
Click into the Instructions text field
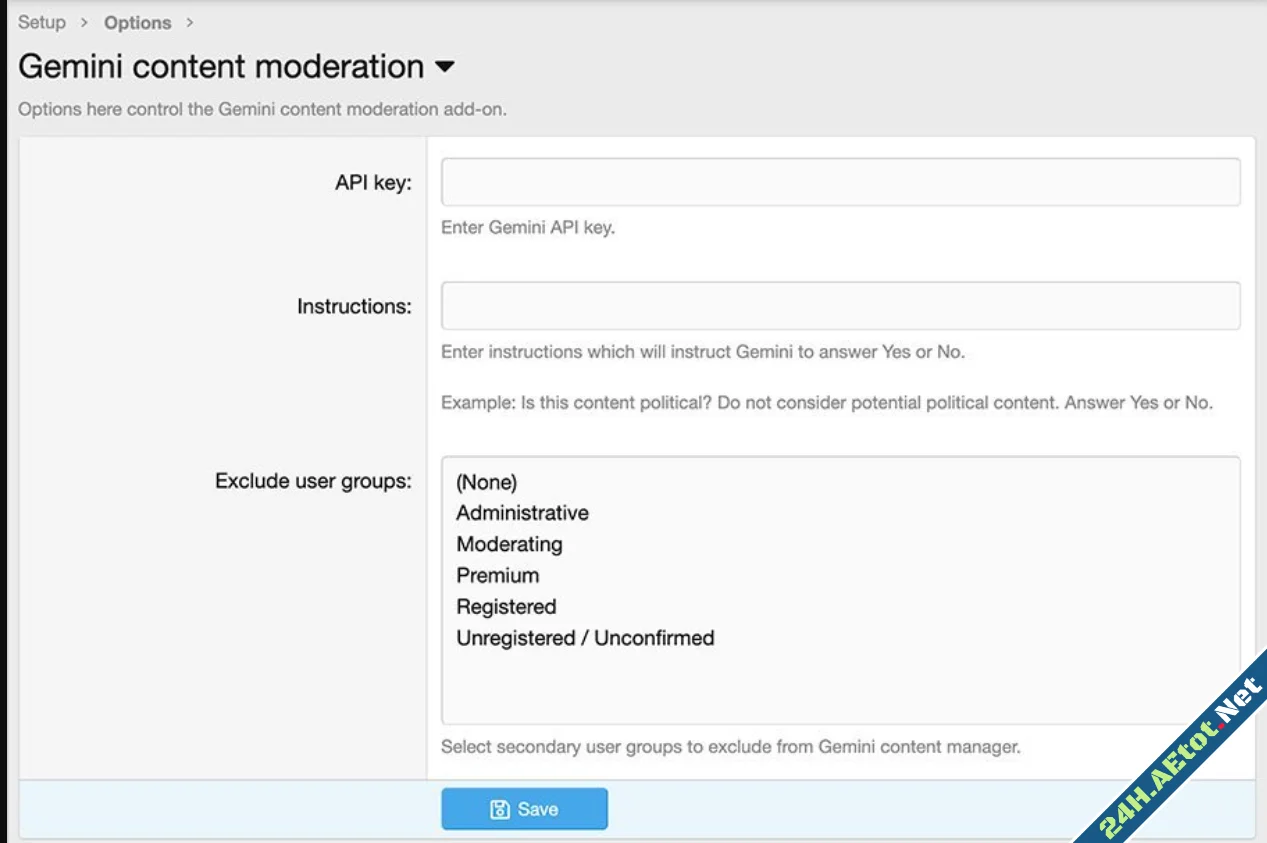(x=840, y=306)
